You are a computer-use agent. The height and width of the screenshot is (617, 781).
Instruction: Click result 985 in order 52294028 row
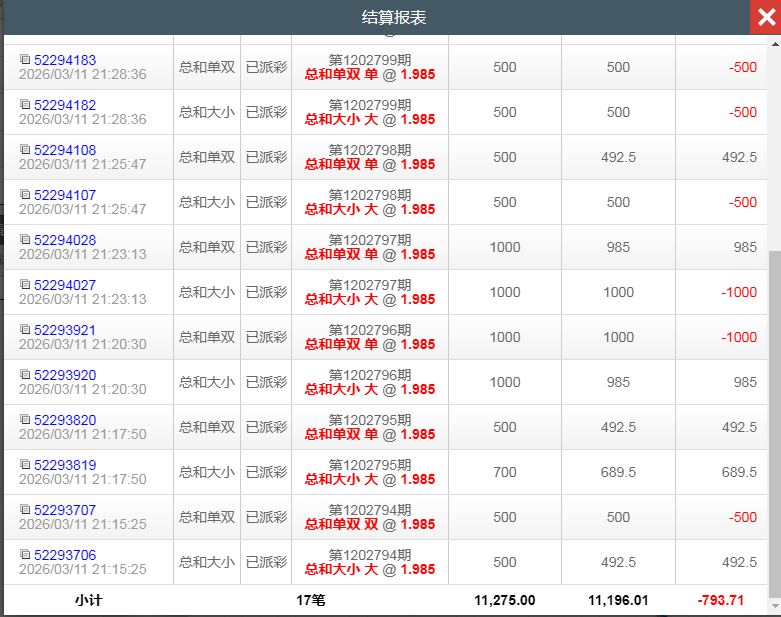click(745, 247)
